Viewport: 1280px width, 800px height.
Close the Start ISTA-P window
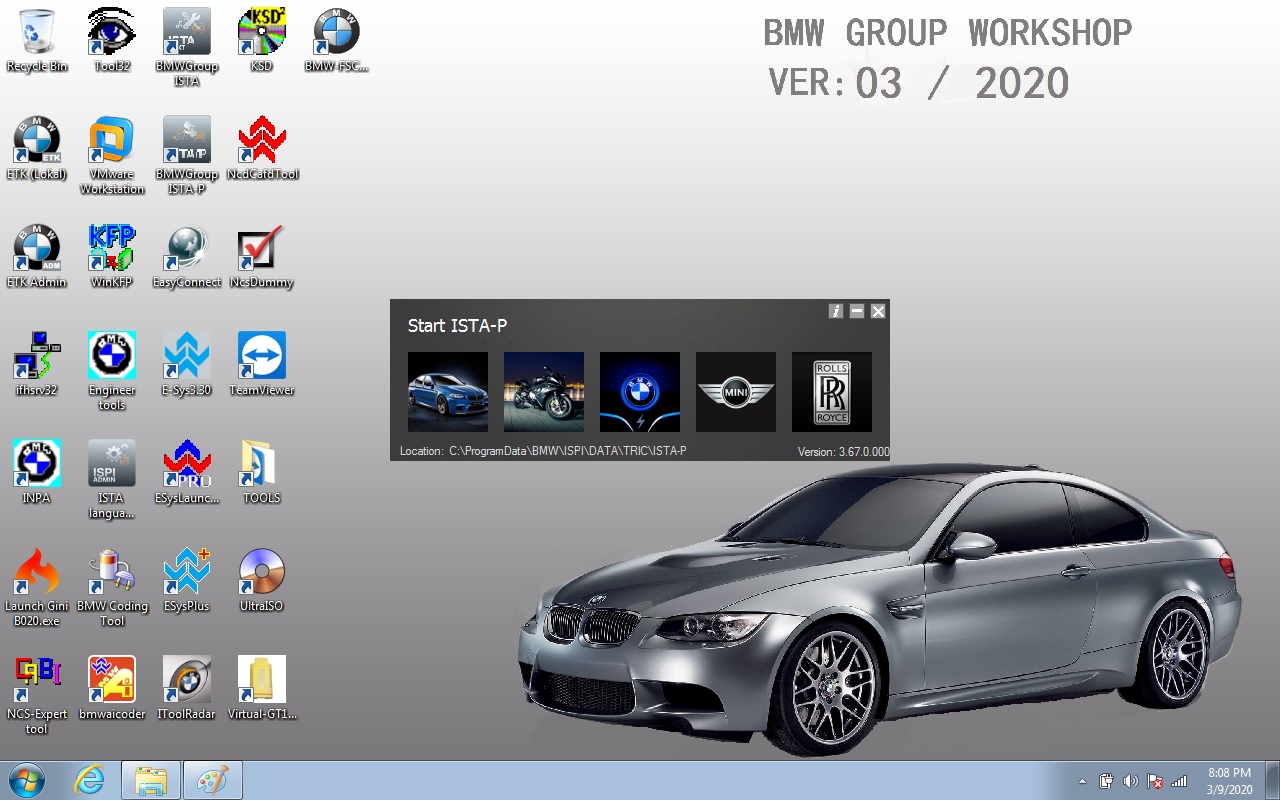878,311
